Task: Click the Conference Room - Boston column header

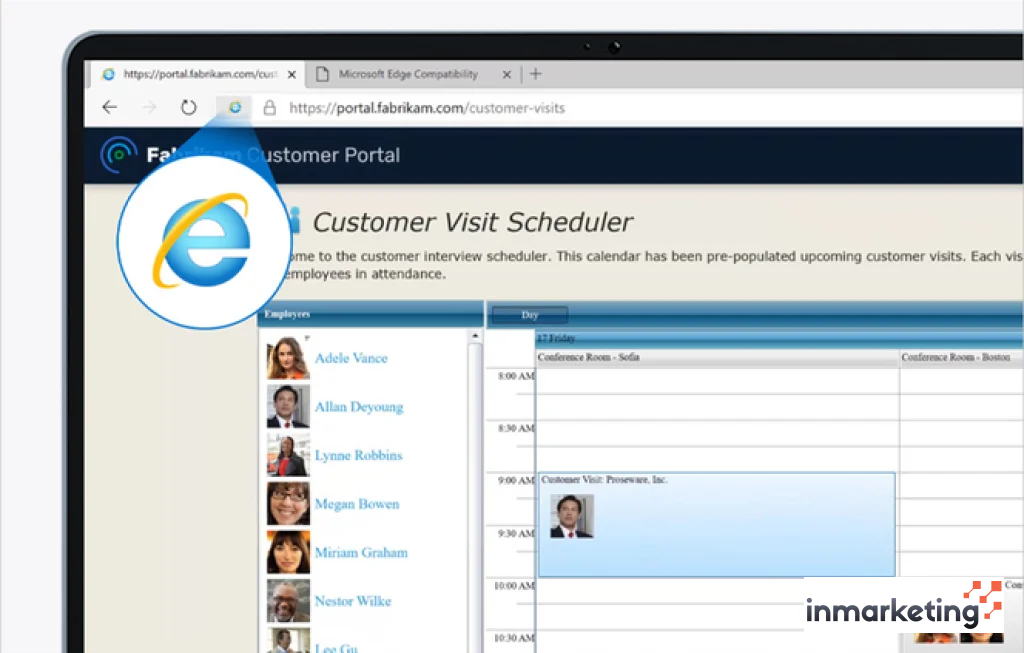Action: point(955,357)
